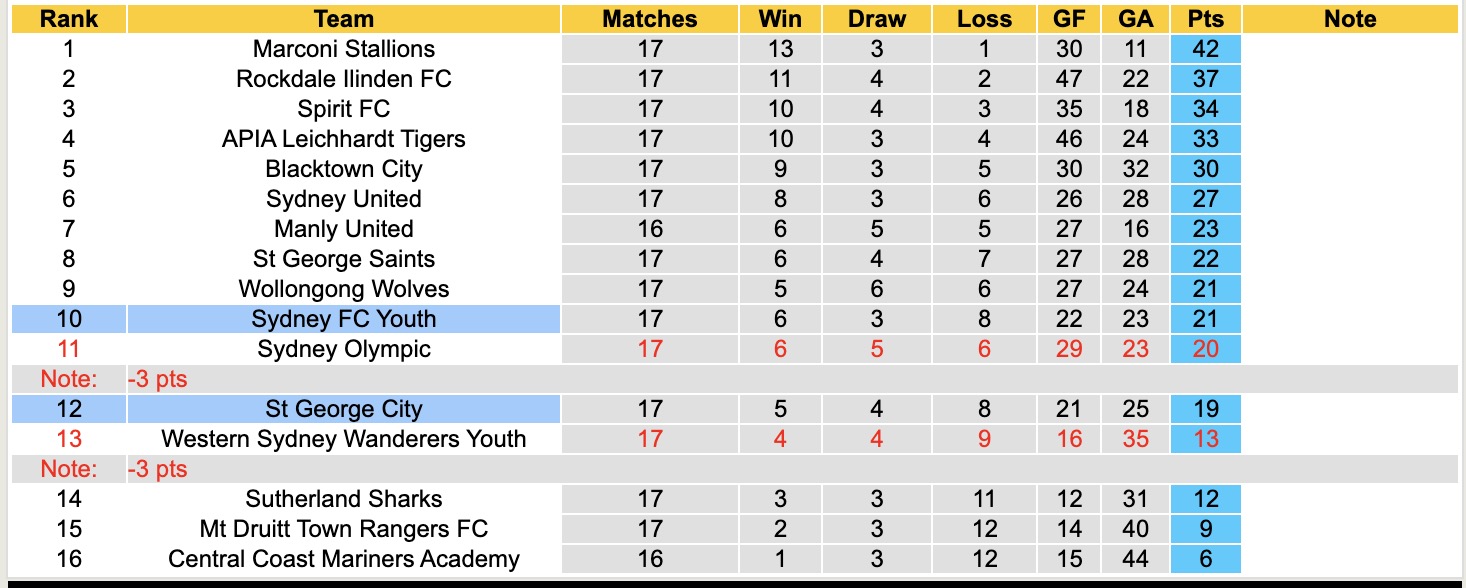Open the Marconi Stallions team name
This screenshot has height=588, width=1466.
(x=343, y=49)
